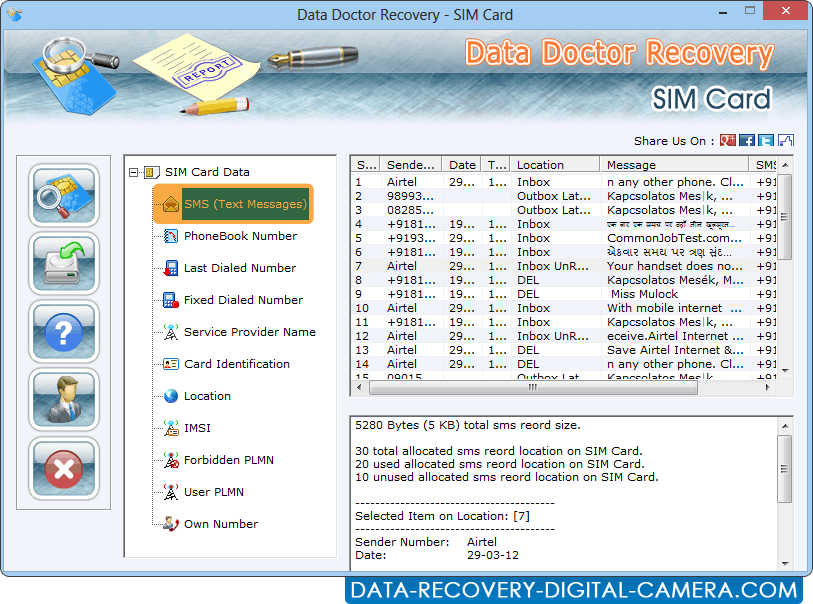Image resolution: width=813 pixels, height=604 pixels.
Task: Open IMSI tree item
Action: (197, 428)
